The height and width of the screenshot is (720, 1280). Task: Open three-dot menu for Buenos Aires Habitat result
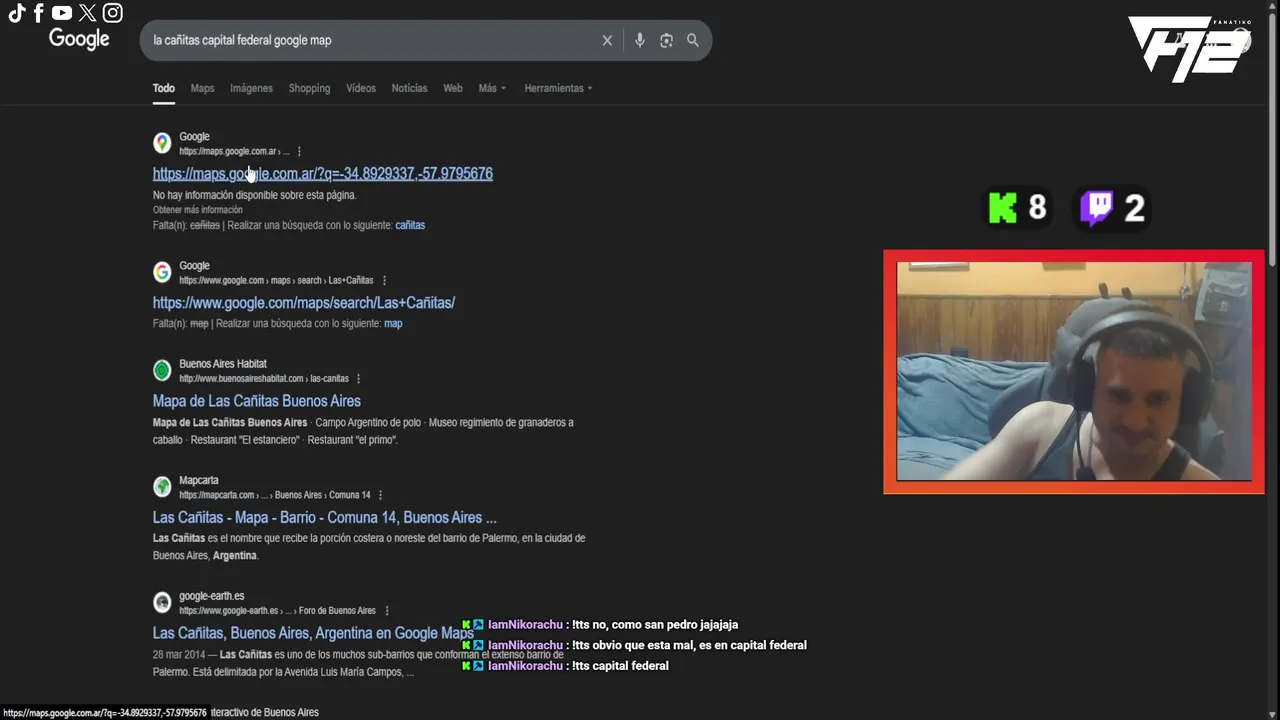[x=358, y=379]
